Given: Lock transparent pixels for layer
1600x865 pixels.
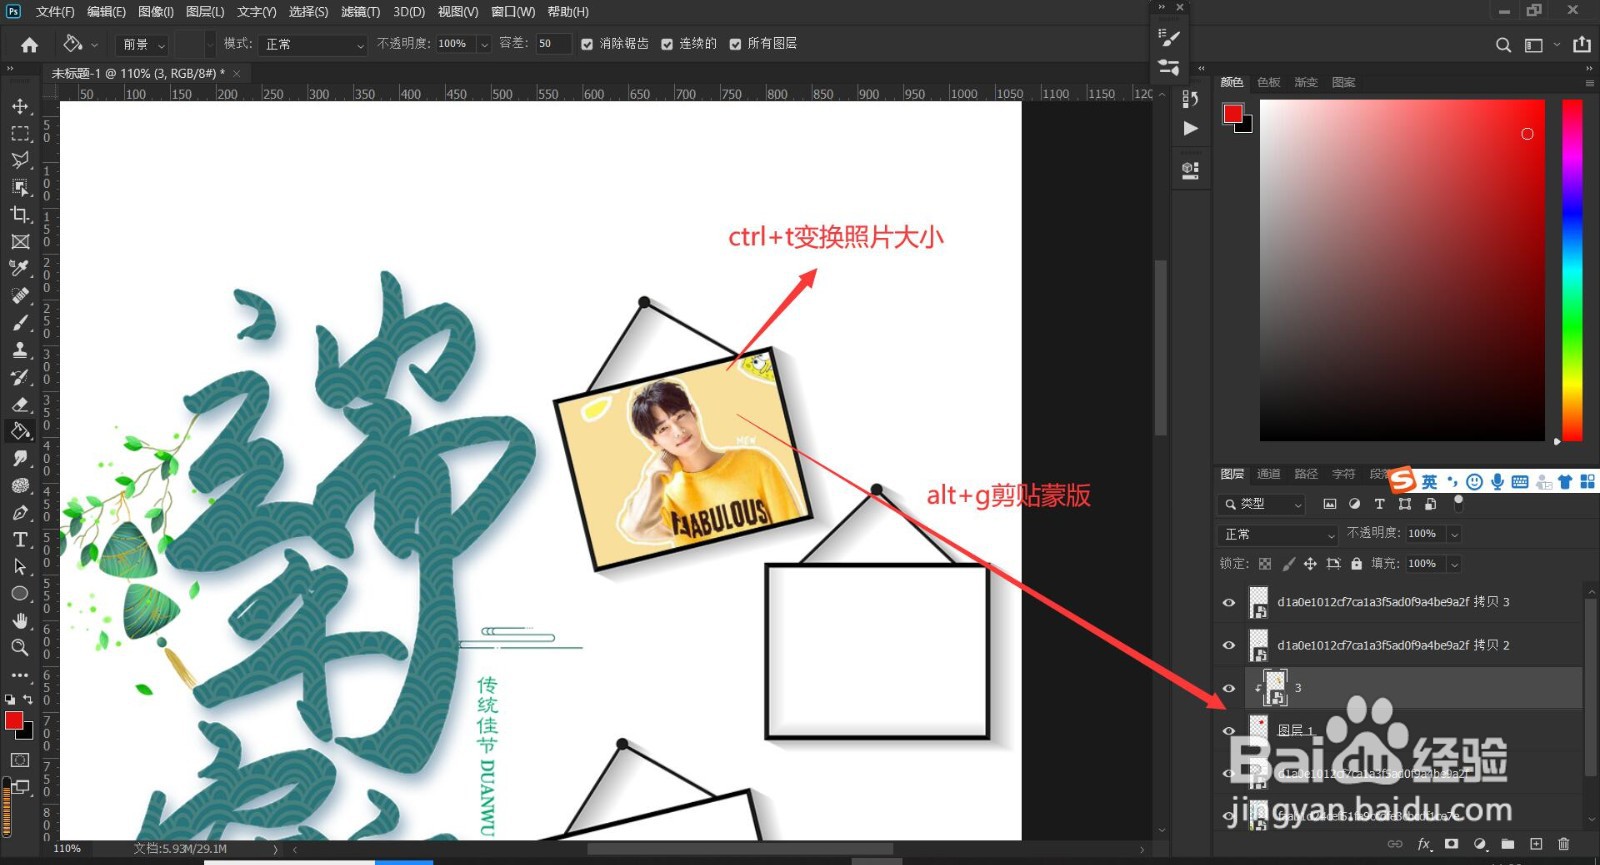Looking at the screenshot, I should [x=1265, y=564].
